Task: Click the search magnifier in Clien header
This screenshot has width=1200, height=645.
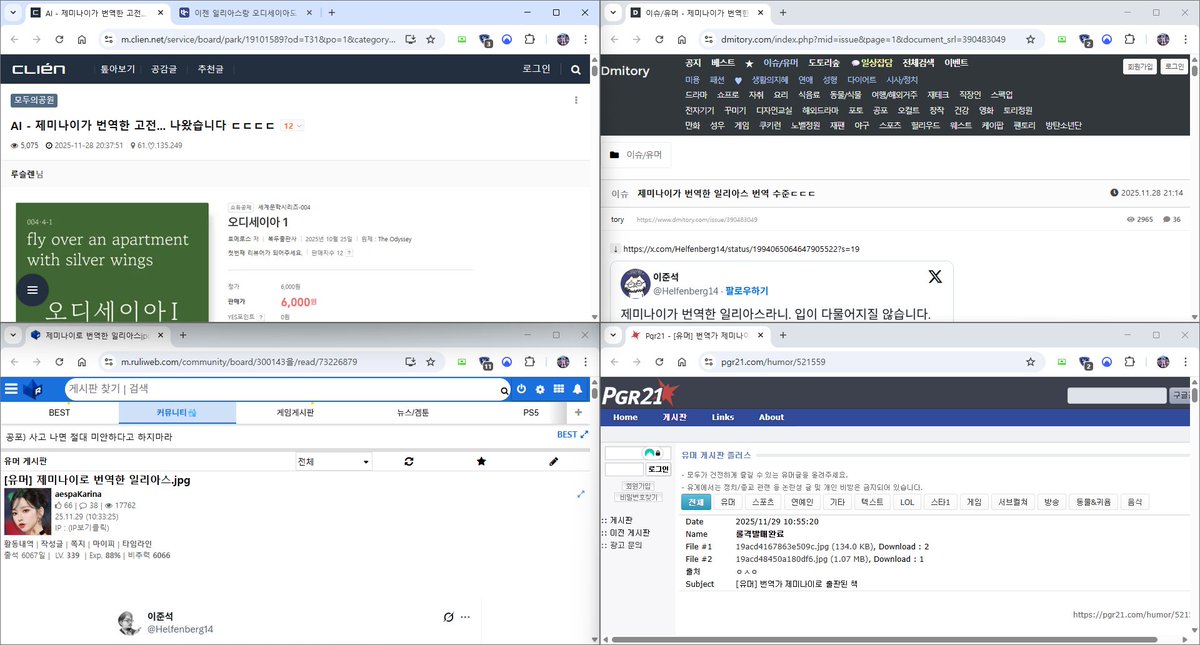Action: tap(575, 69)
